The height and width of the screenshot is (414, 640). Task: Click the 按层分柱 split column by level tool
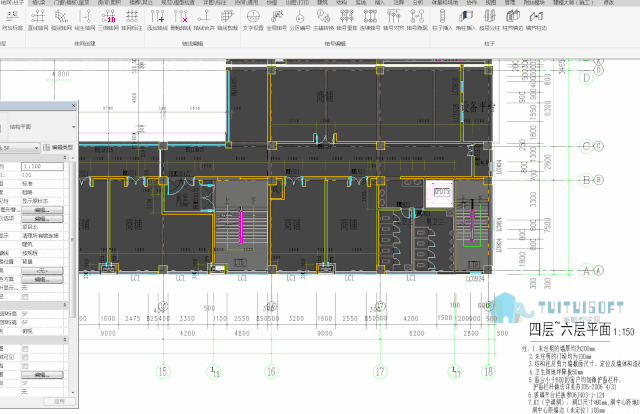coord(489,20)
